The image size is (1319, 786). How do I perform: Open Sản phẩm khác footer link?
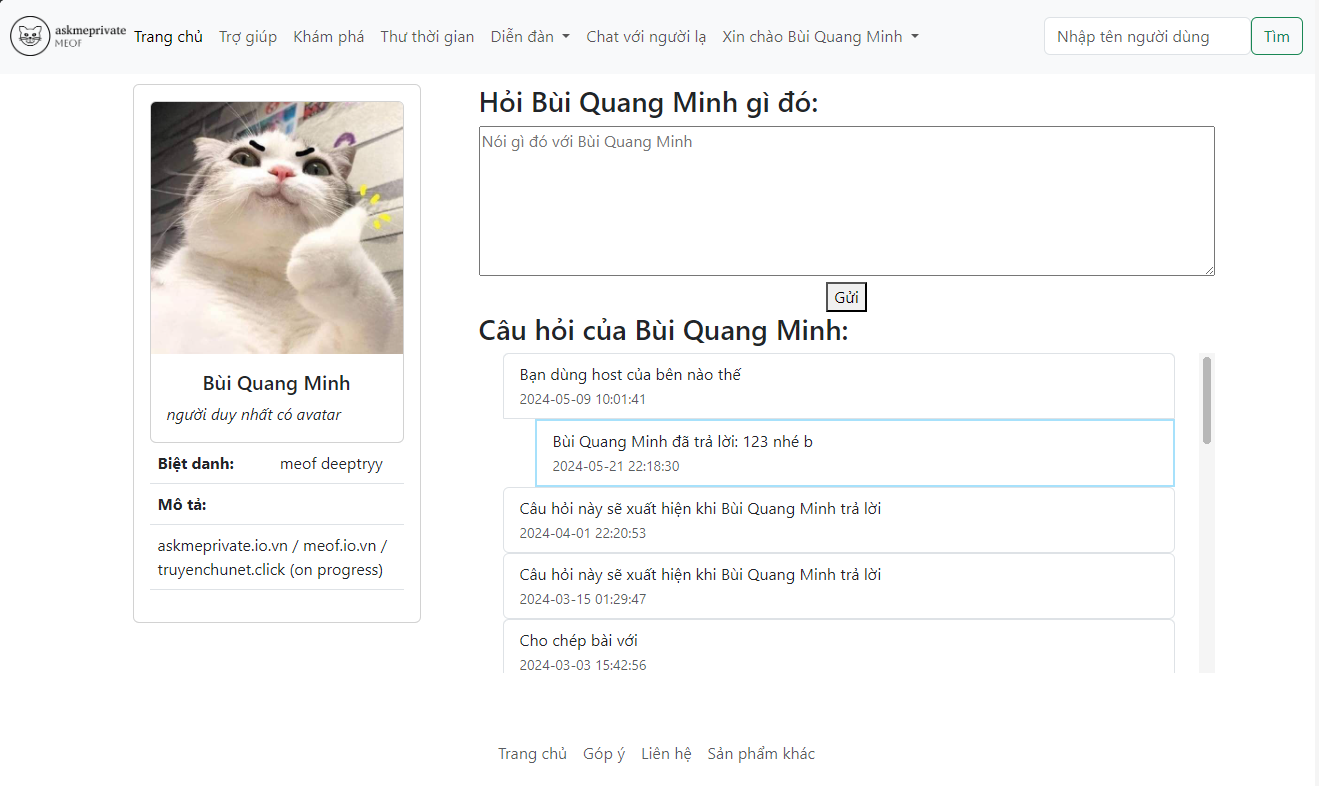(761, 754)
